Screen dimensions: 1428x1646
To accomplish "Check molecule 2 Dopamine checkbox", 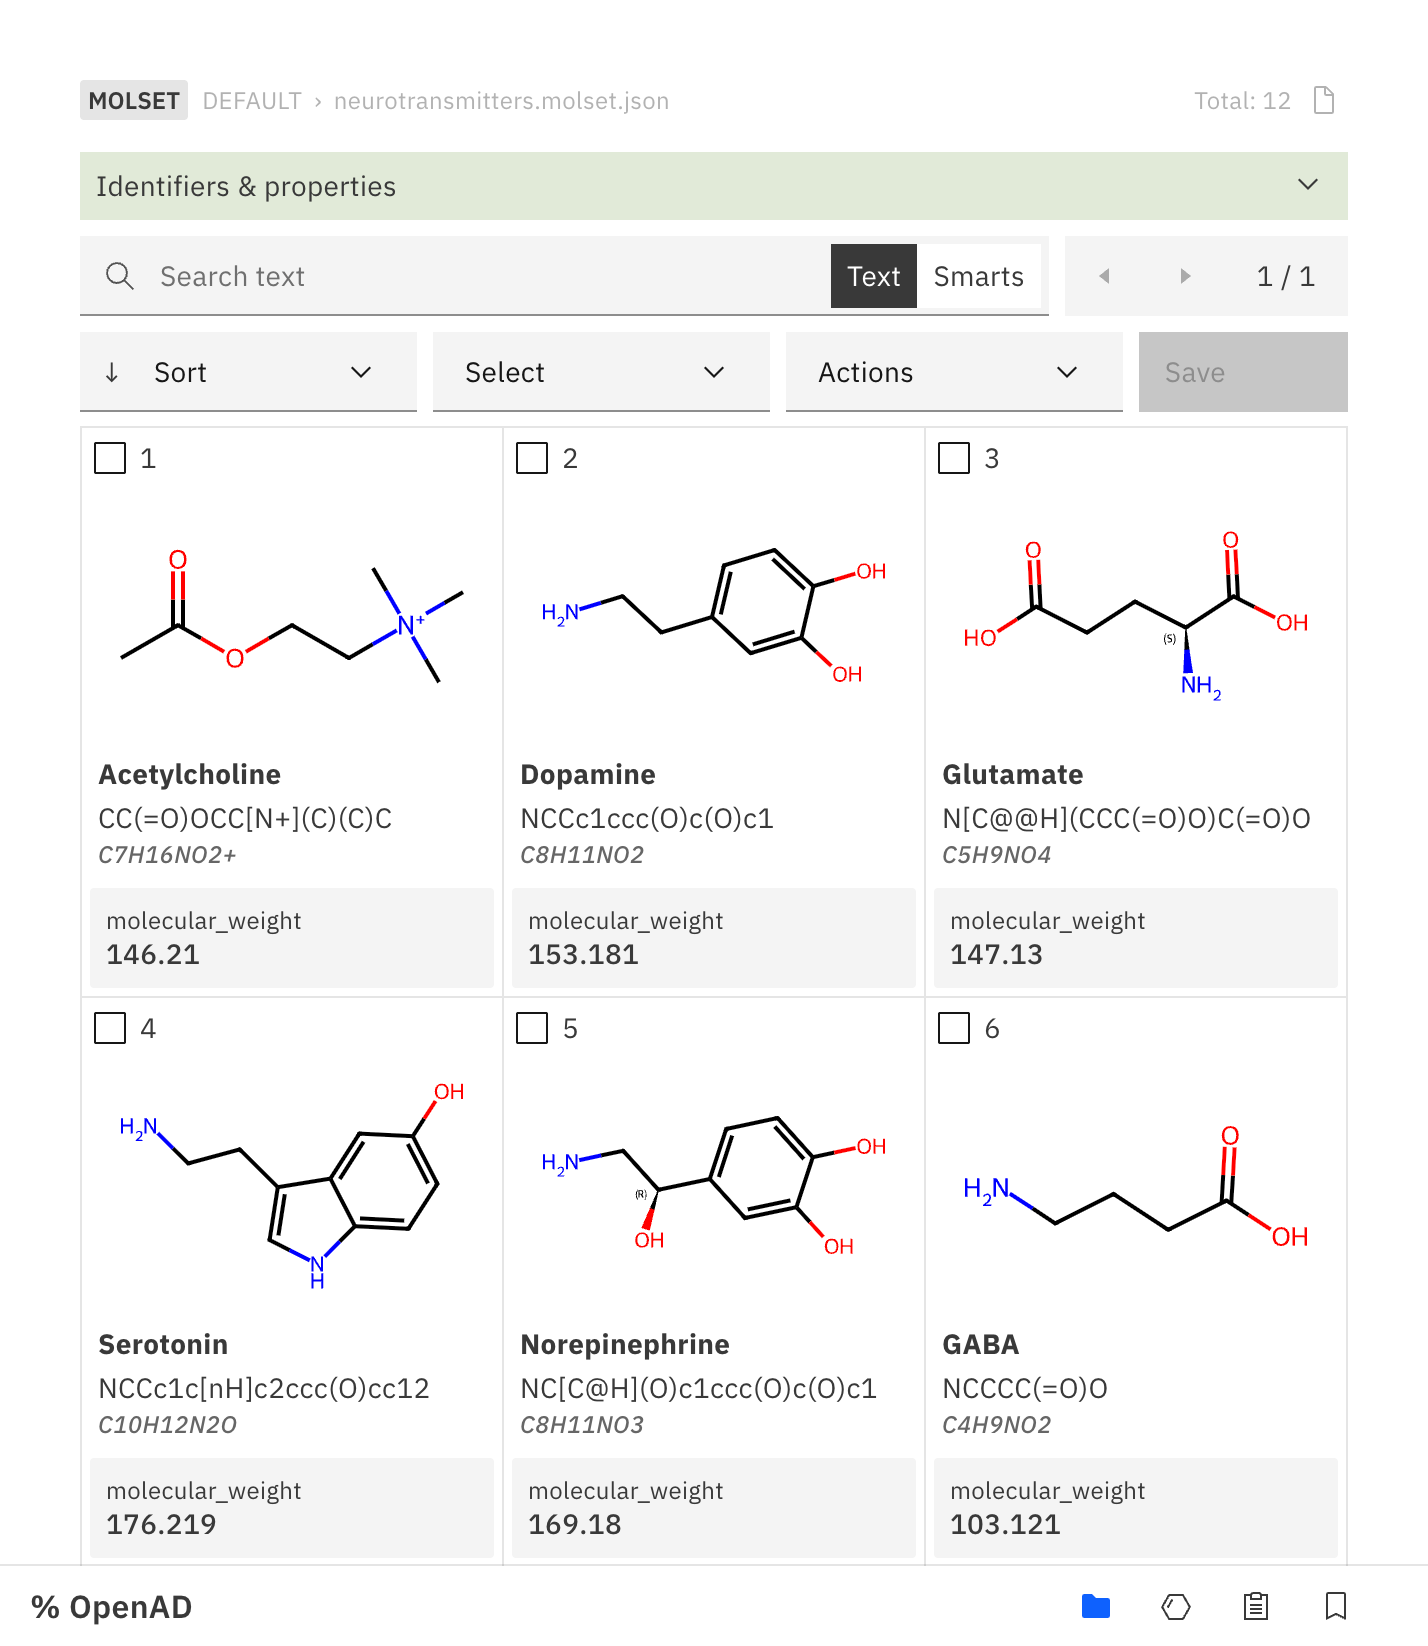I will (x=532, y=458).
